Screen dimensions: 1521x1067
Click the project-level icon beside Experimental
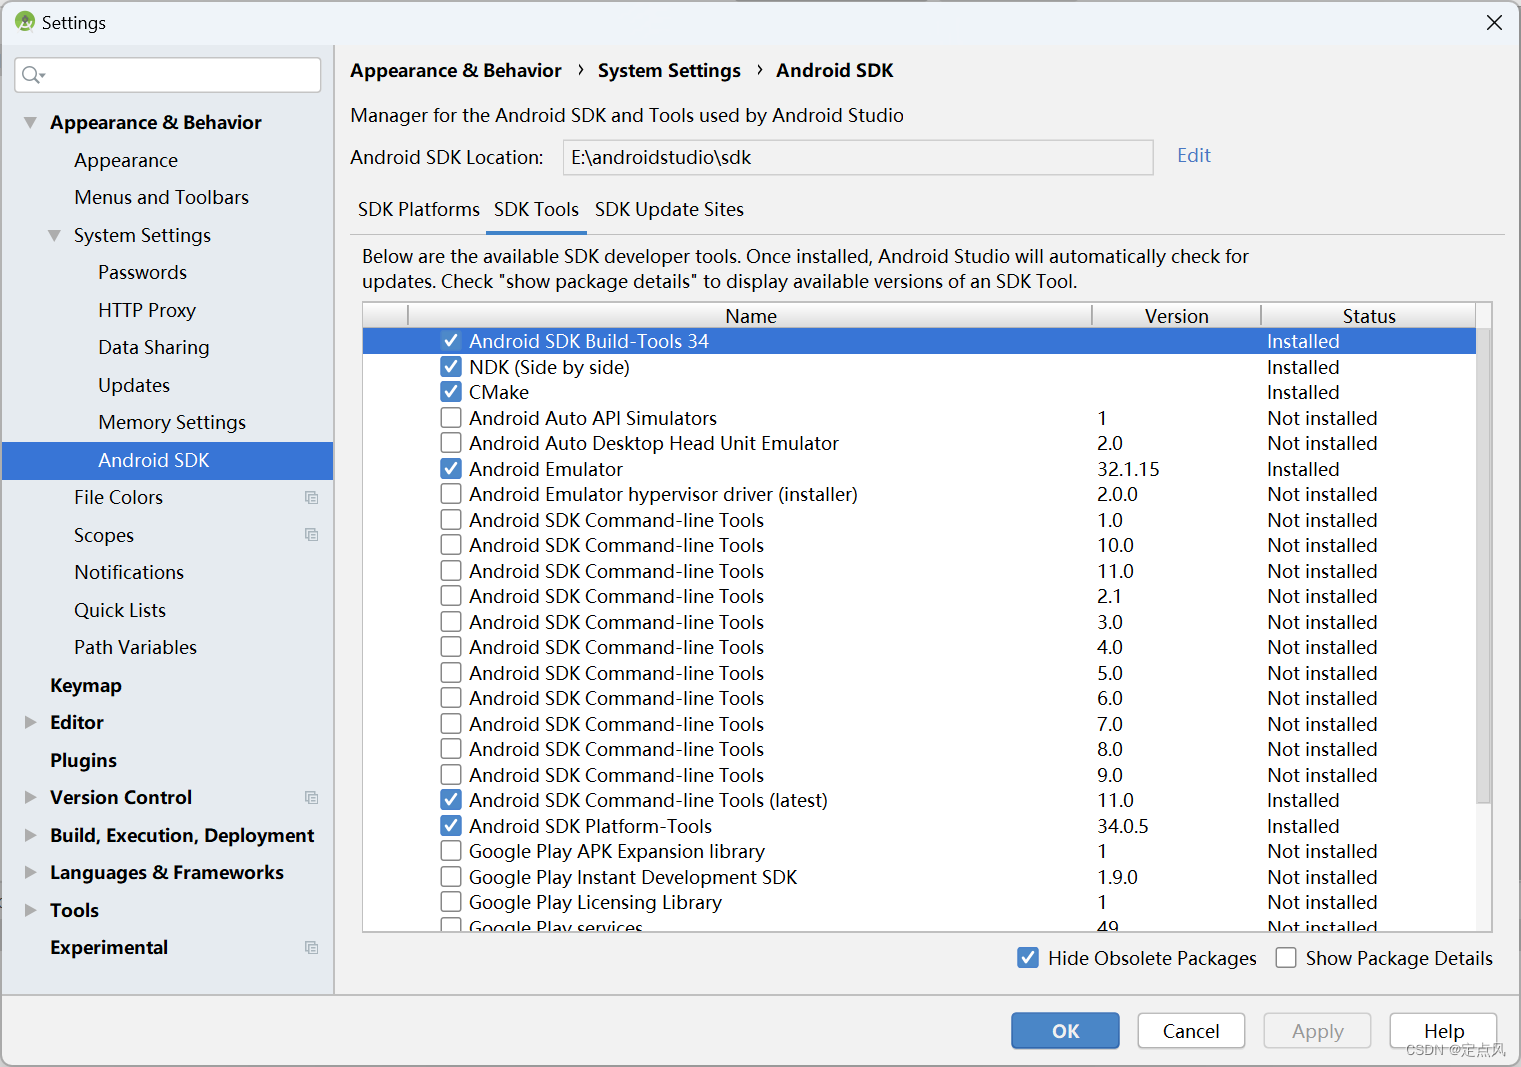[x=312, y=948]
